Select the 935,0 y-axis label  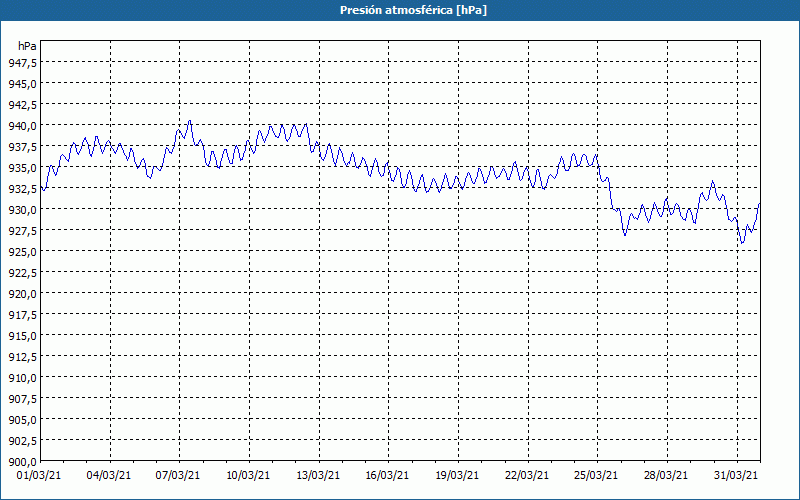point(22,167)
